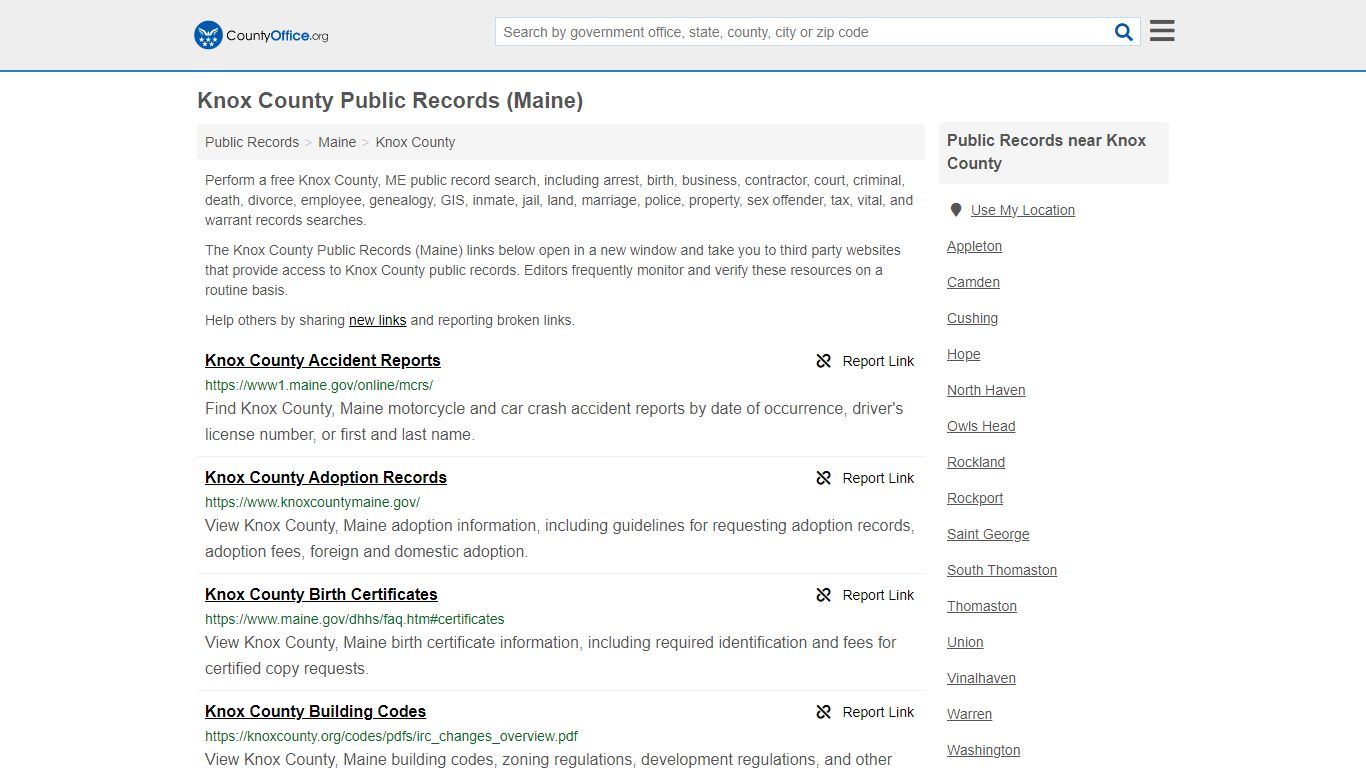Screen dimensions: 1366x768
Task: Open Owls Head public records
Action: [981, 426]
